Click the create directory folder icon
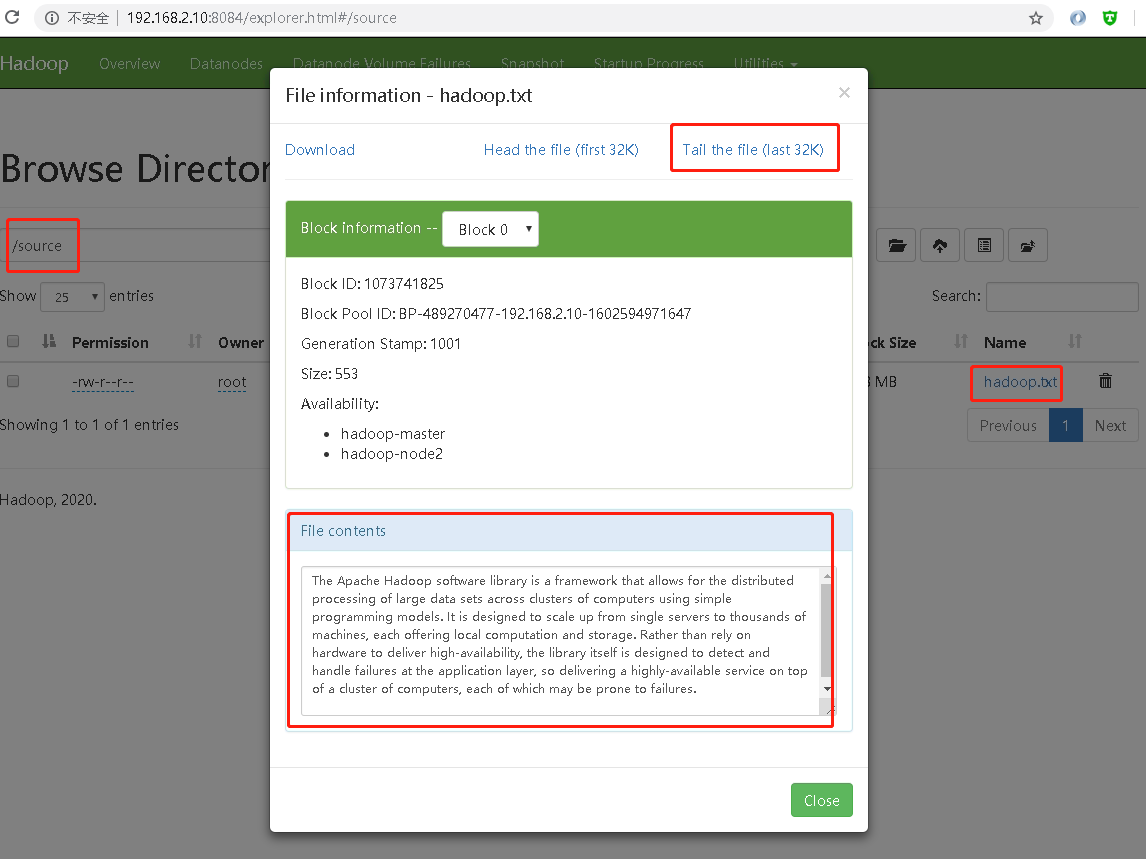The width and height of the screenshot is (1146, 859). click(x=897, y=246)
